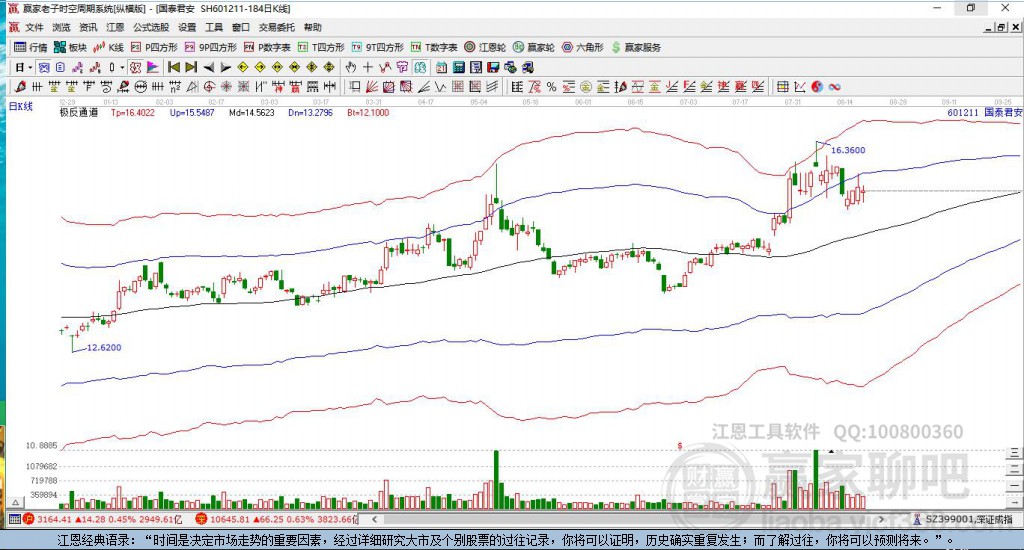Screen dimensions: 1024x550
Task: Open the 帮助 menu
Action: [x=313, y=27]
